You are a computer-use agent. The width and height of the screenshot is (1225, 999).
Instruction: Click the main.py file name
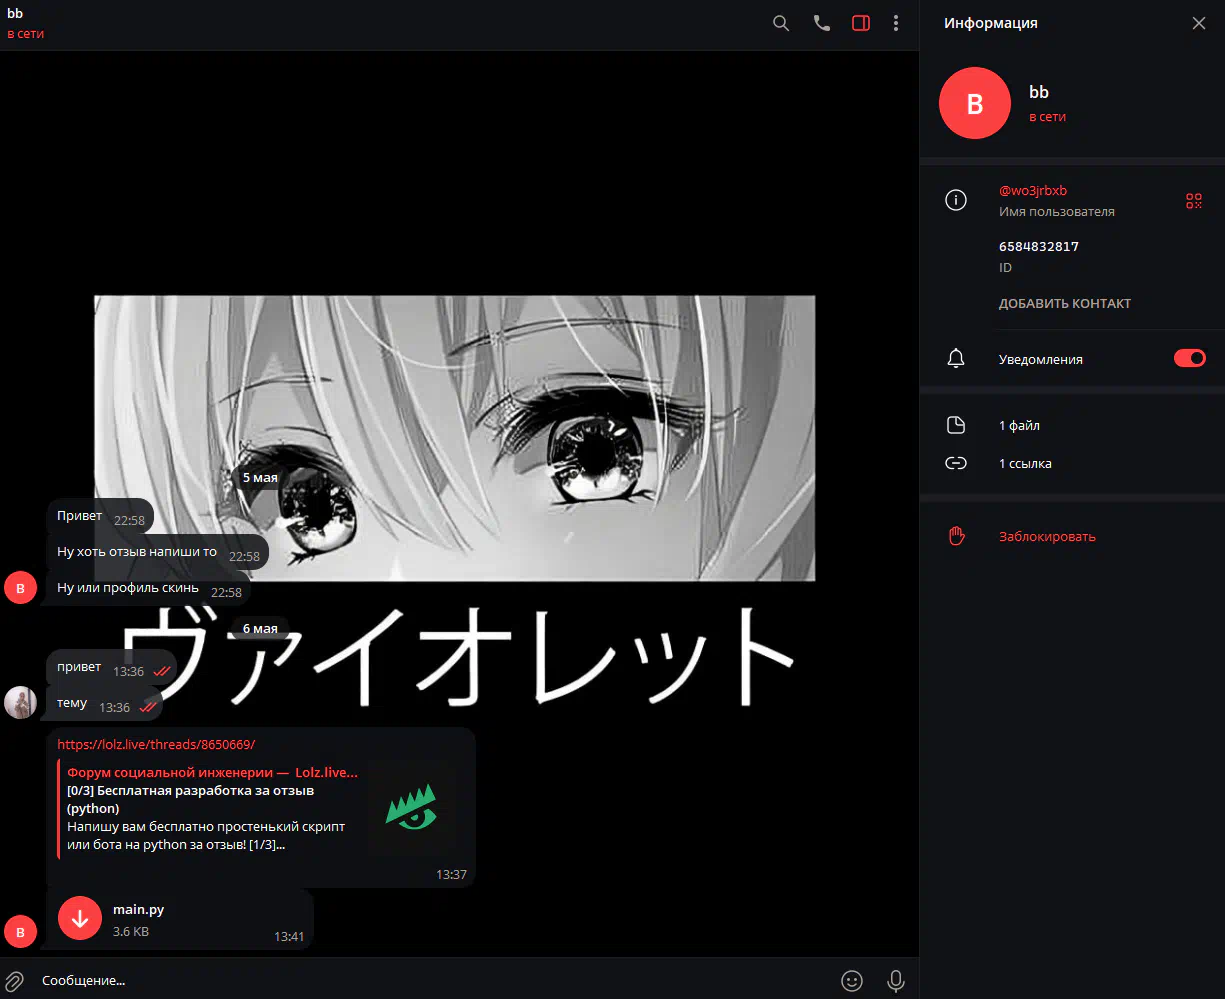pyautogui.click(x=138, y=910)
